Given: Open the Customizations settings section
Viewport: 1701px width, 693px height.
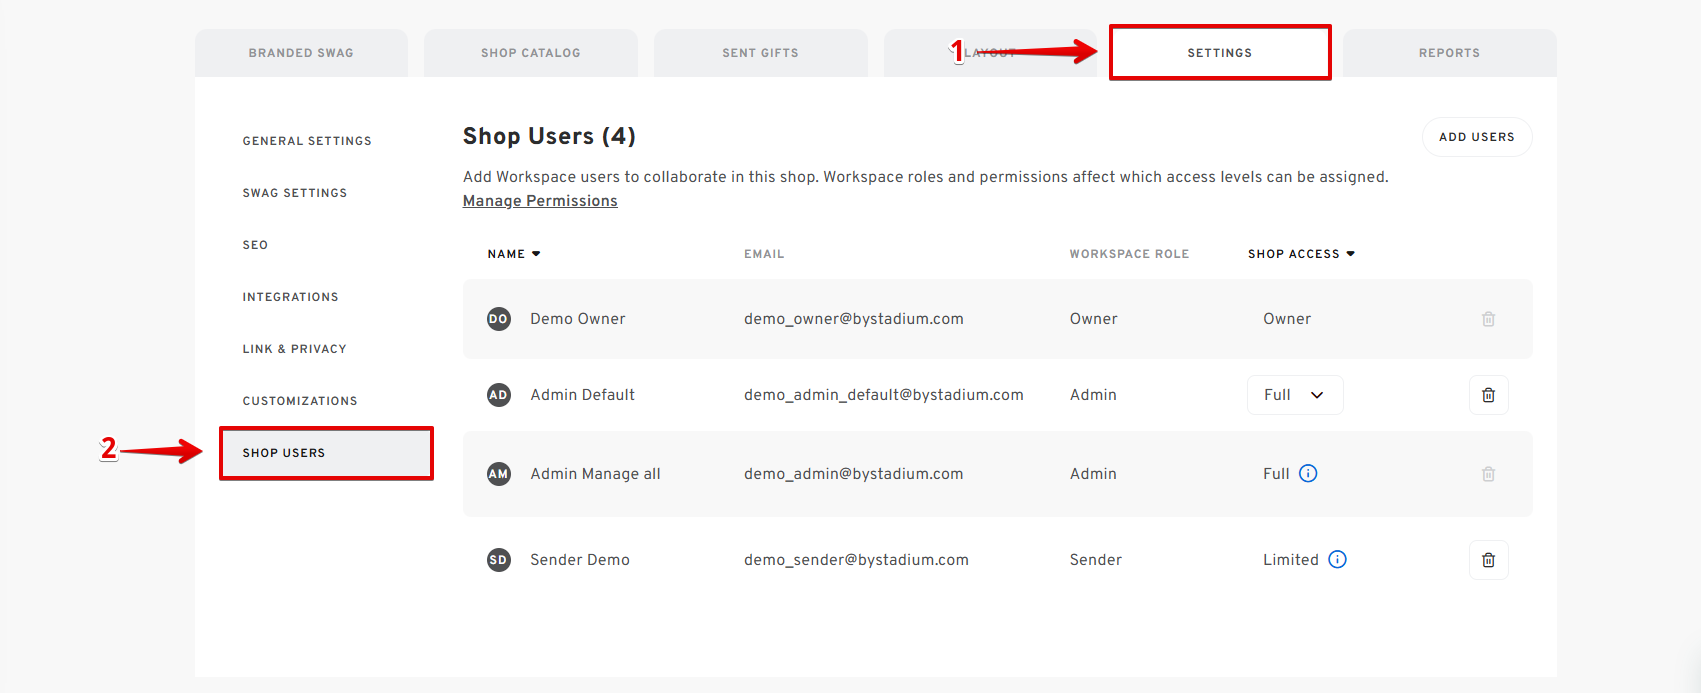Looking at the screenshot, I should pyautogui.click(x=300, y=401).
